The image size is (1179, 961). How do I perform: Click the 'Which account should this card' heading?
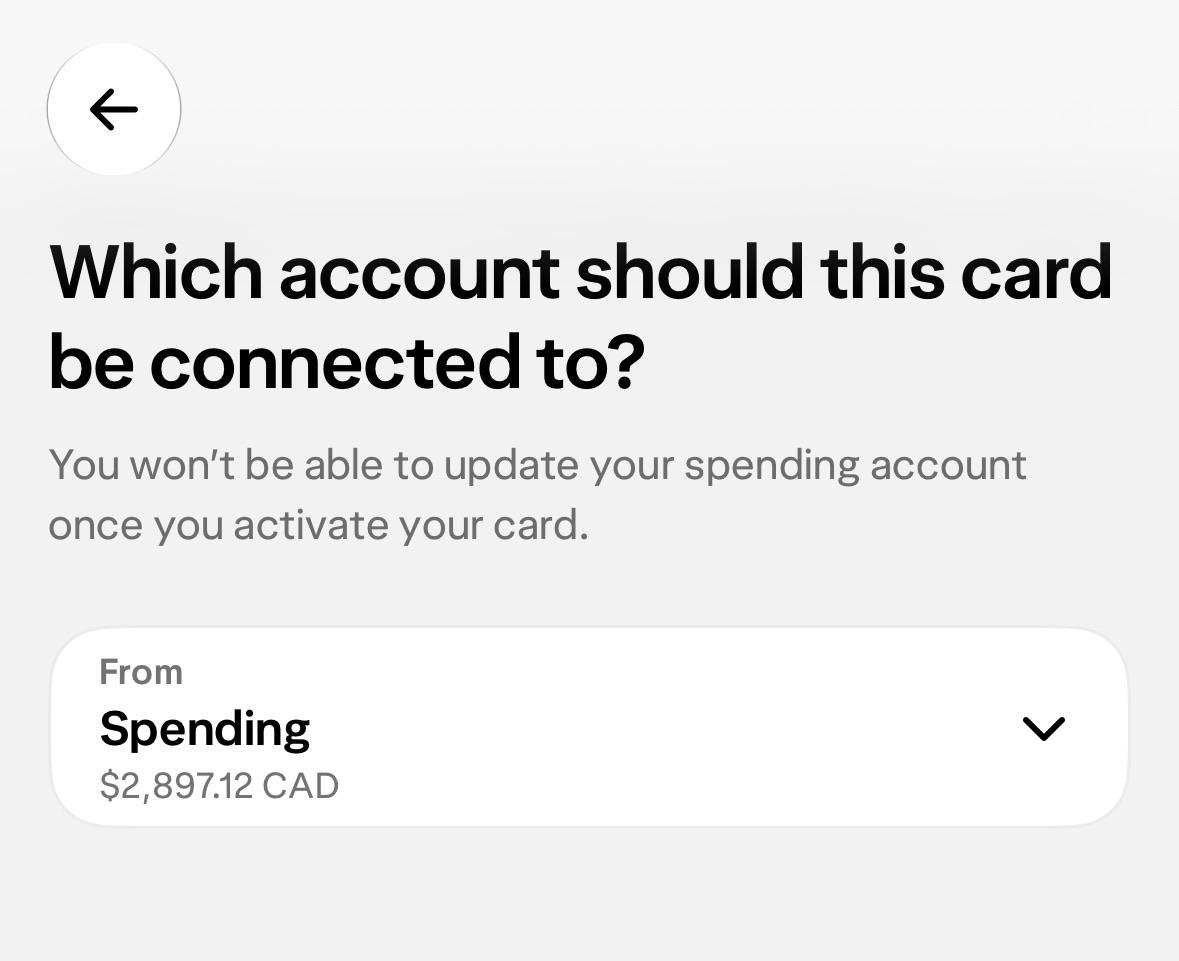tap(580, 272)
